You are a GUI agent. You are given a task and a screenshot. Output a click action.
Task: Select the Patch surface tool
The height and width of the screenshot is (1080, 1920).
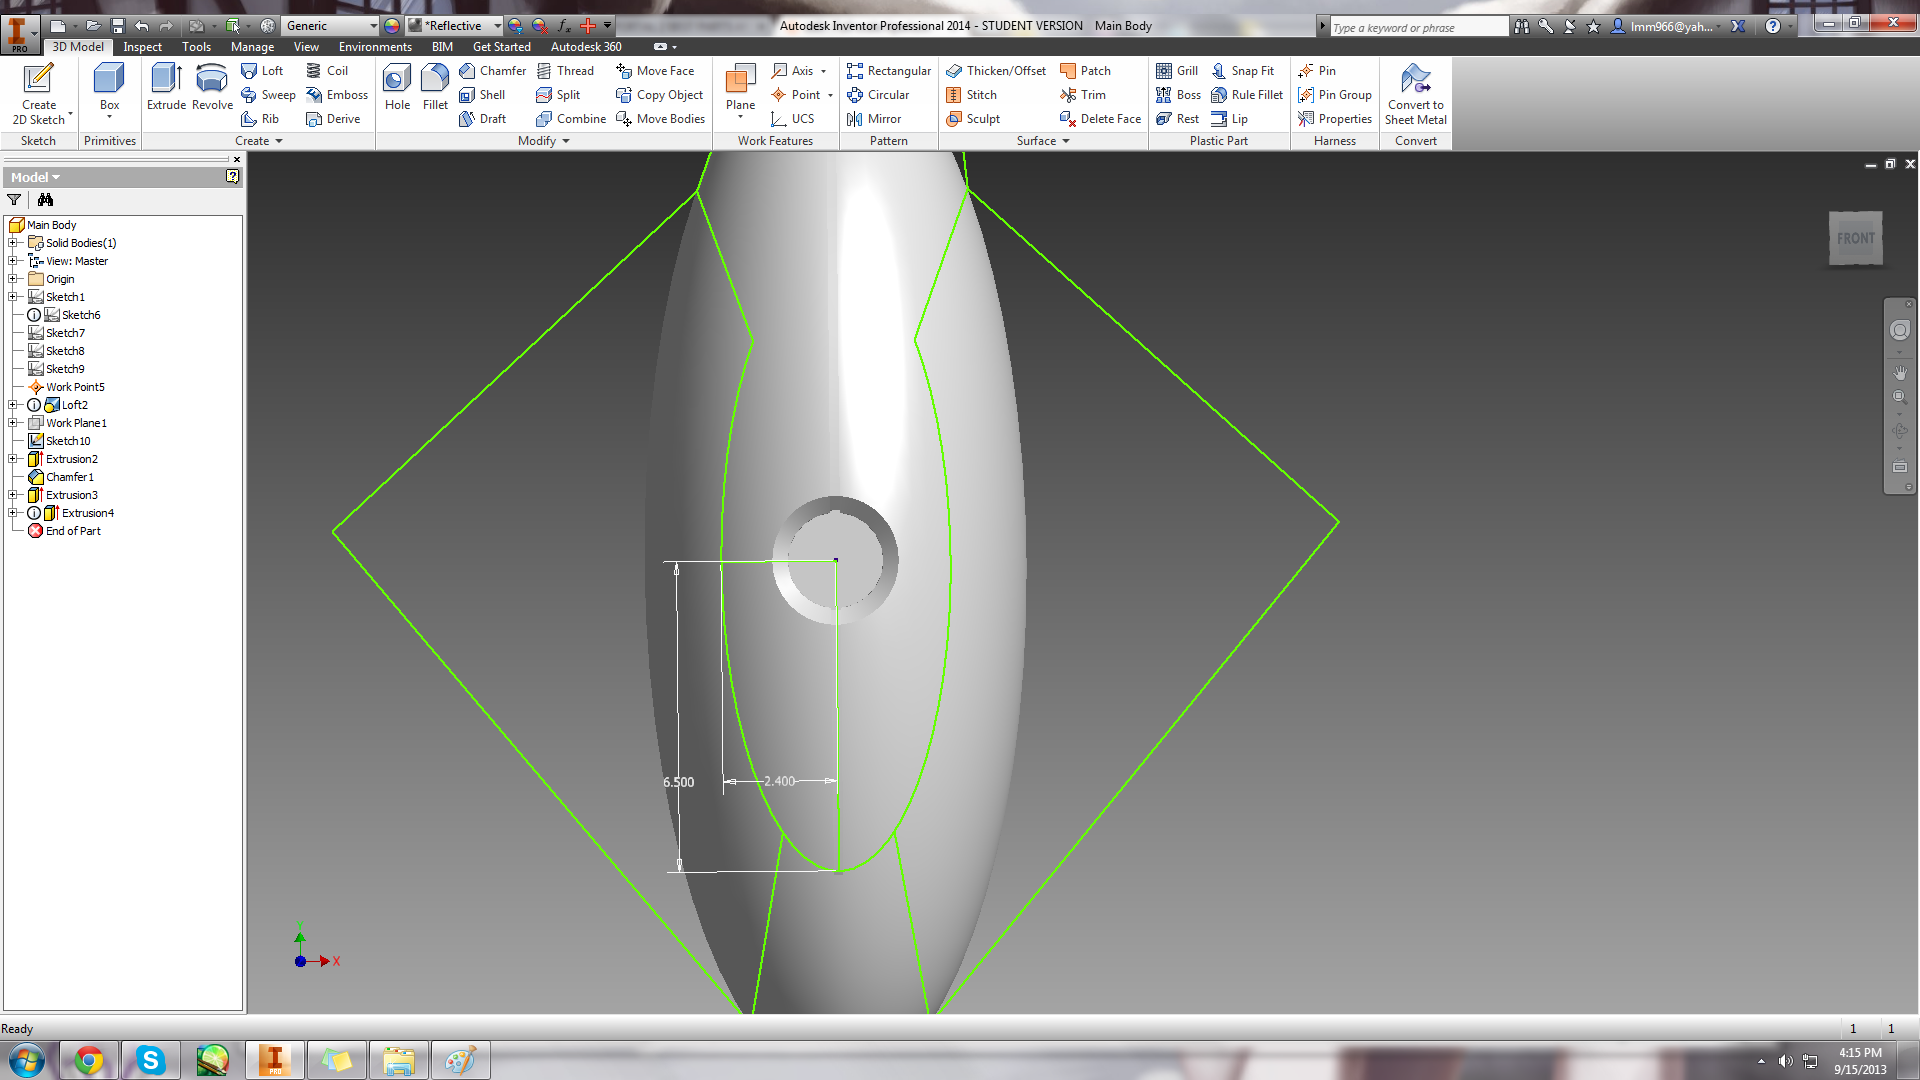1085,71
